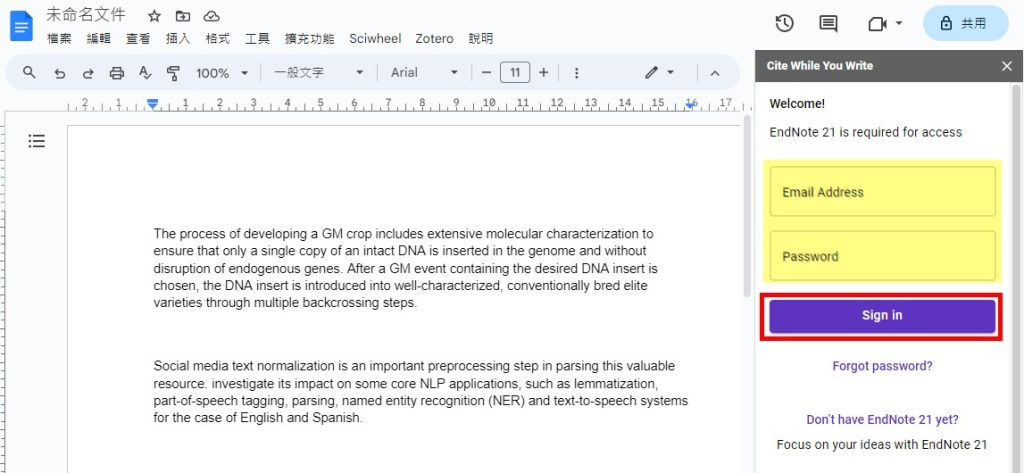Open the 檔案 menu
Viewport: 1024px width, 473px height.
point(59,39)
